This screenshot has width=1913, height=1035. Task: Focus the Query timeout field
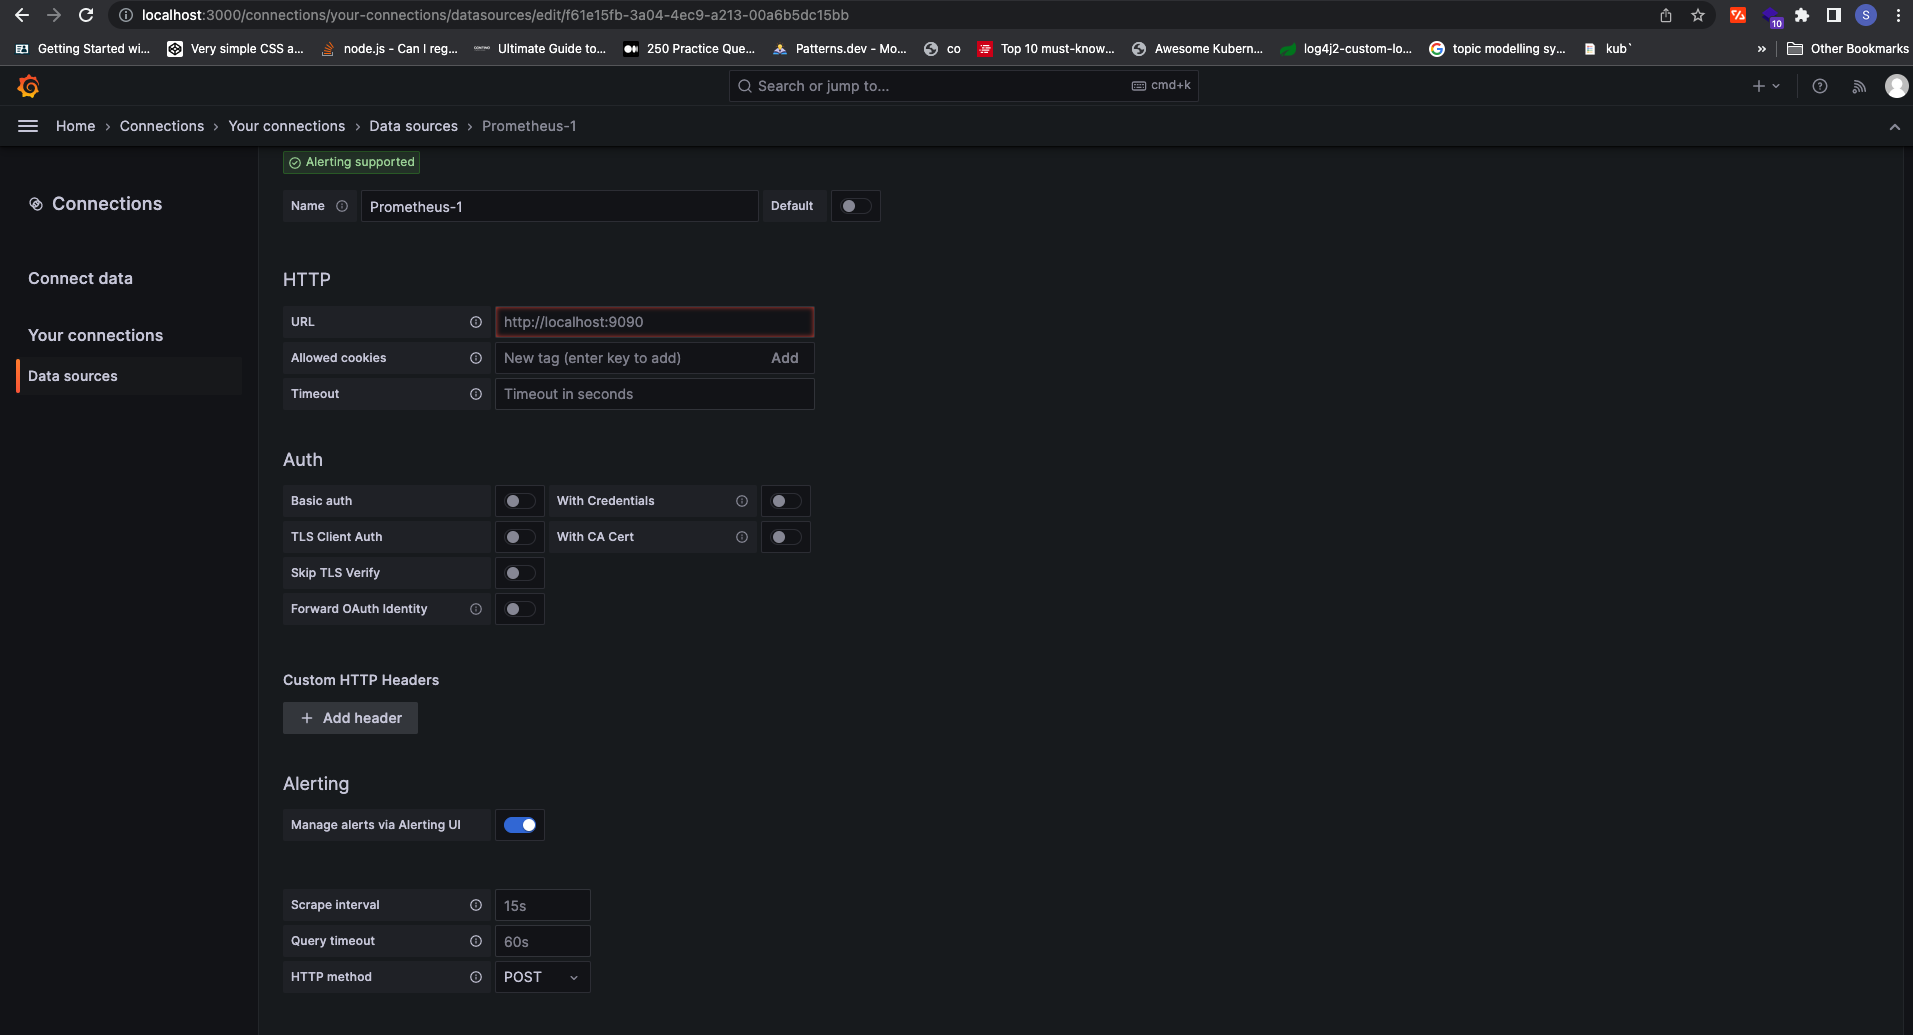coord(542,941)
